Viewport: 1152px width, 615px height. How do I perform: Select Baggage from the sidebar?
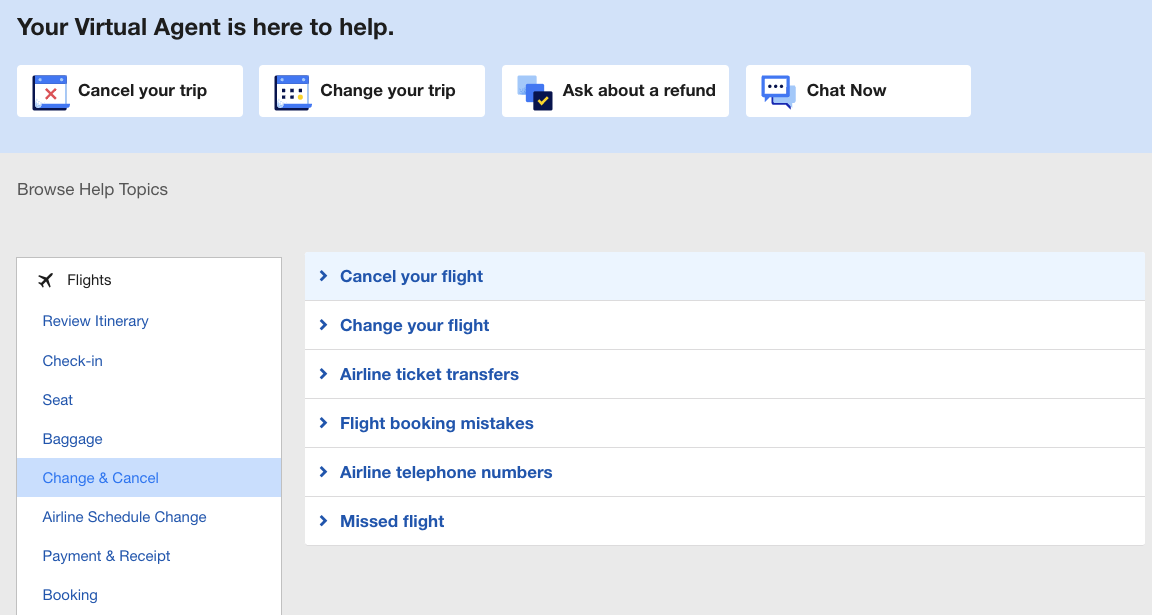72,439
